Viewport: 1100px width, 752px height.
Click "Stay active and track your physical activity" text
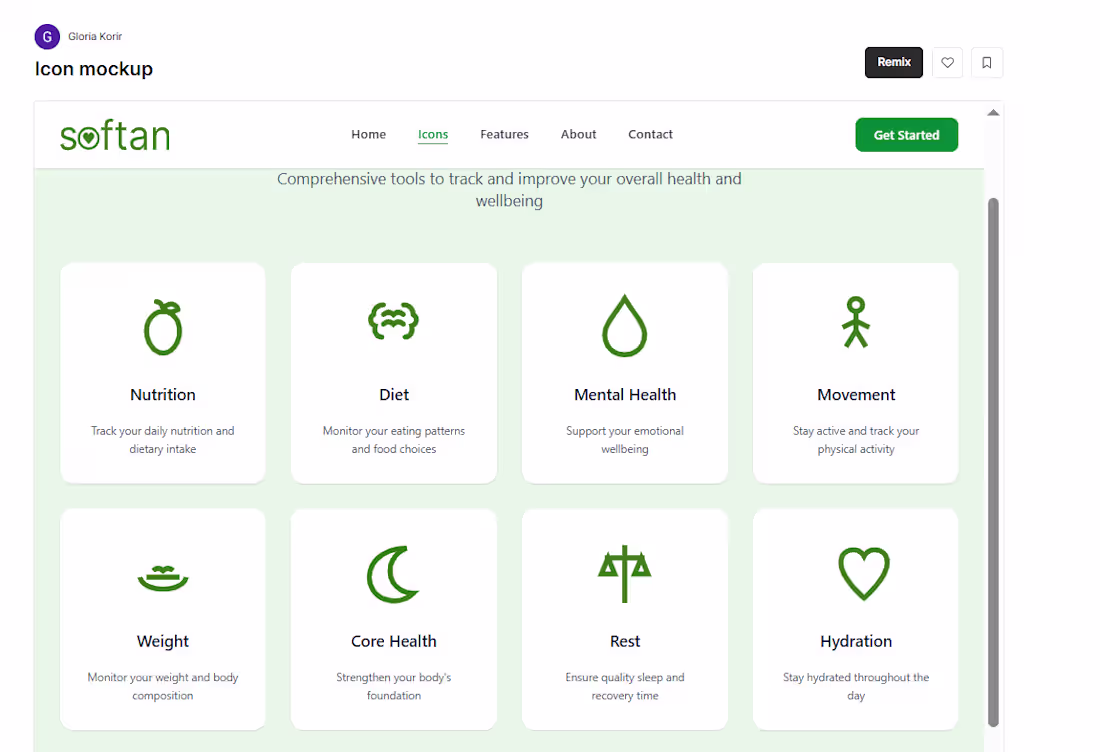[856, 440]
